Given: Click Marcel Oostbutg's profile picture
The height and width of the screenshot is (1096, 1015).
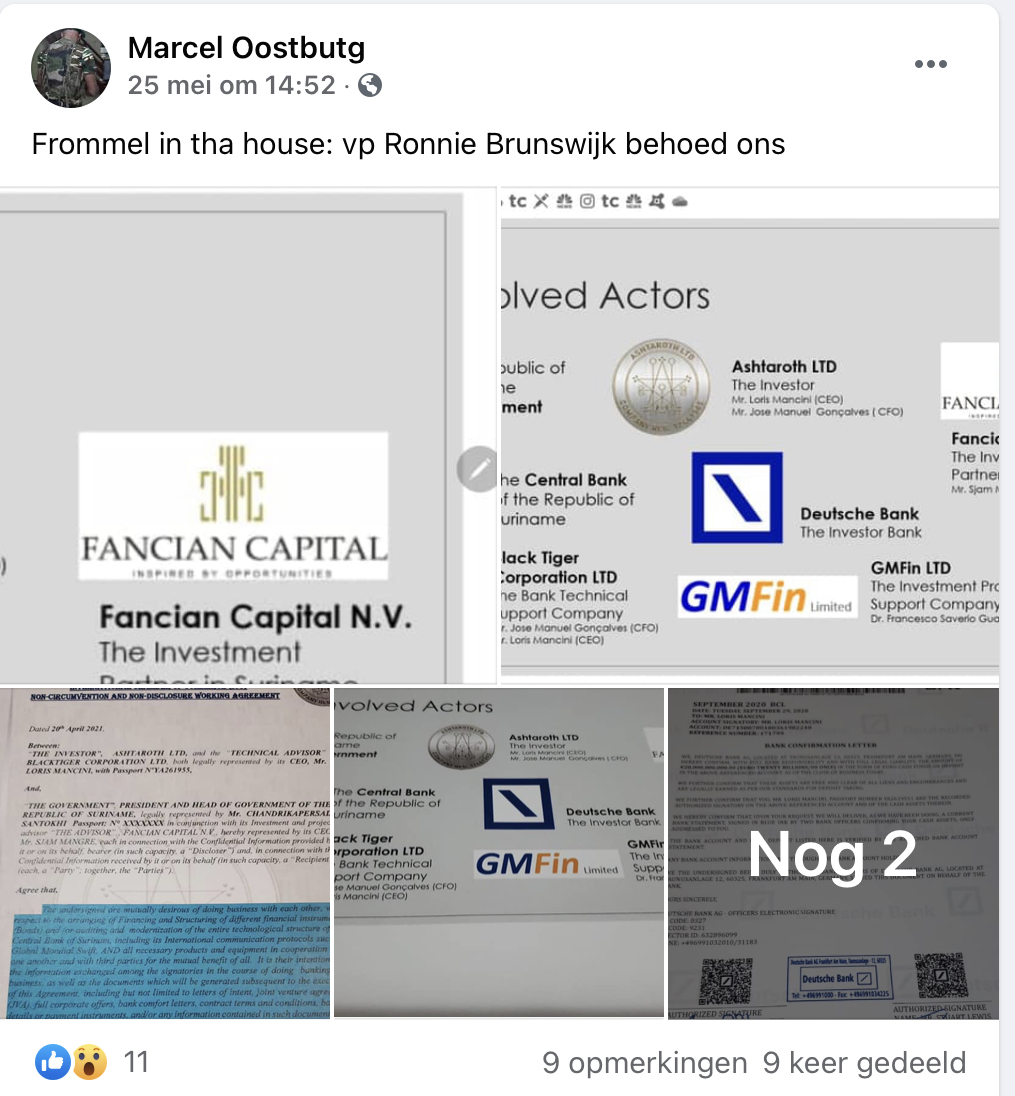Looking at the screenshot, I should 71,68.
